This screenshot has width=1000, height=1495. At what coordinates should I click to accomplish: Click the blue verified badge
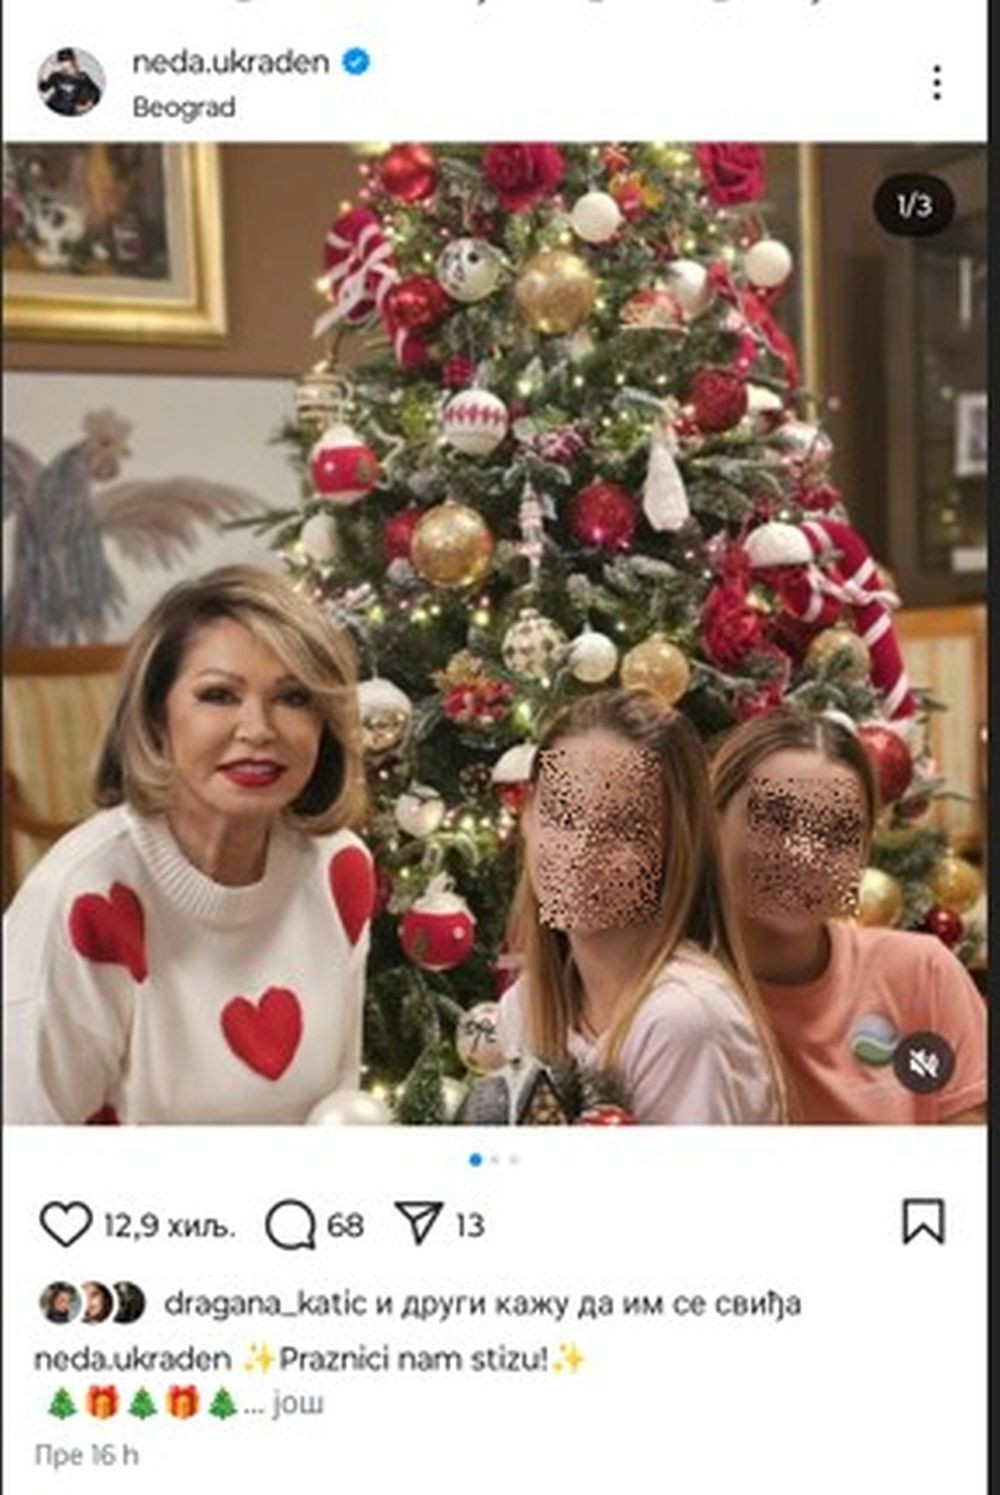[x=356, y=62]
